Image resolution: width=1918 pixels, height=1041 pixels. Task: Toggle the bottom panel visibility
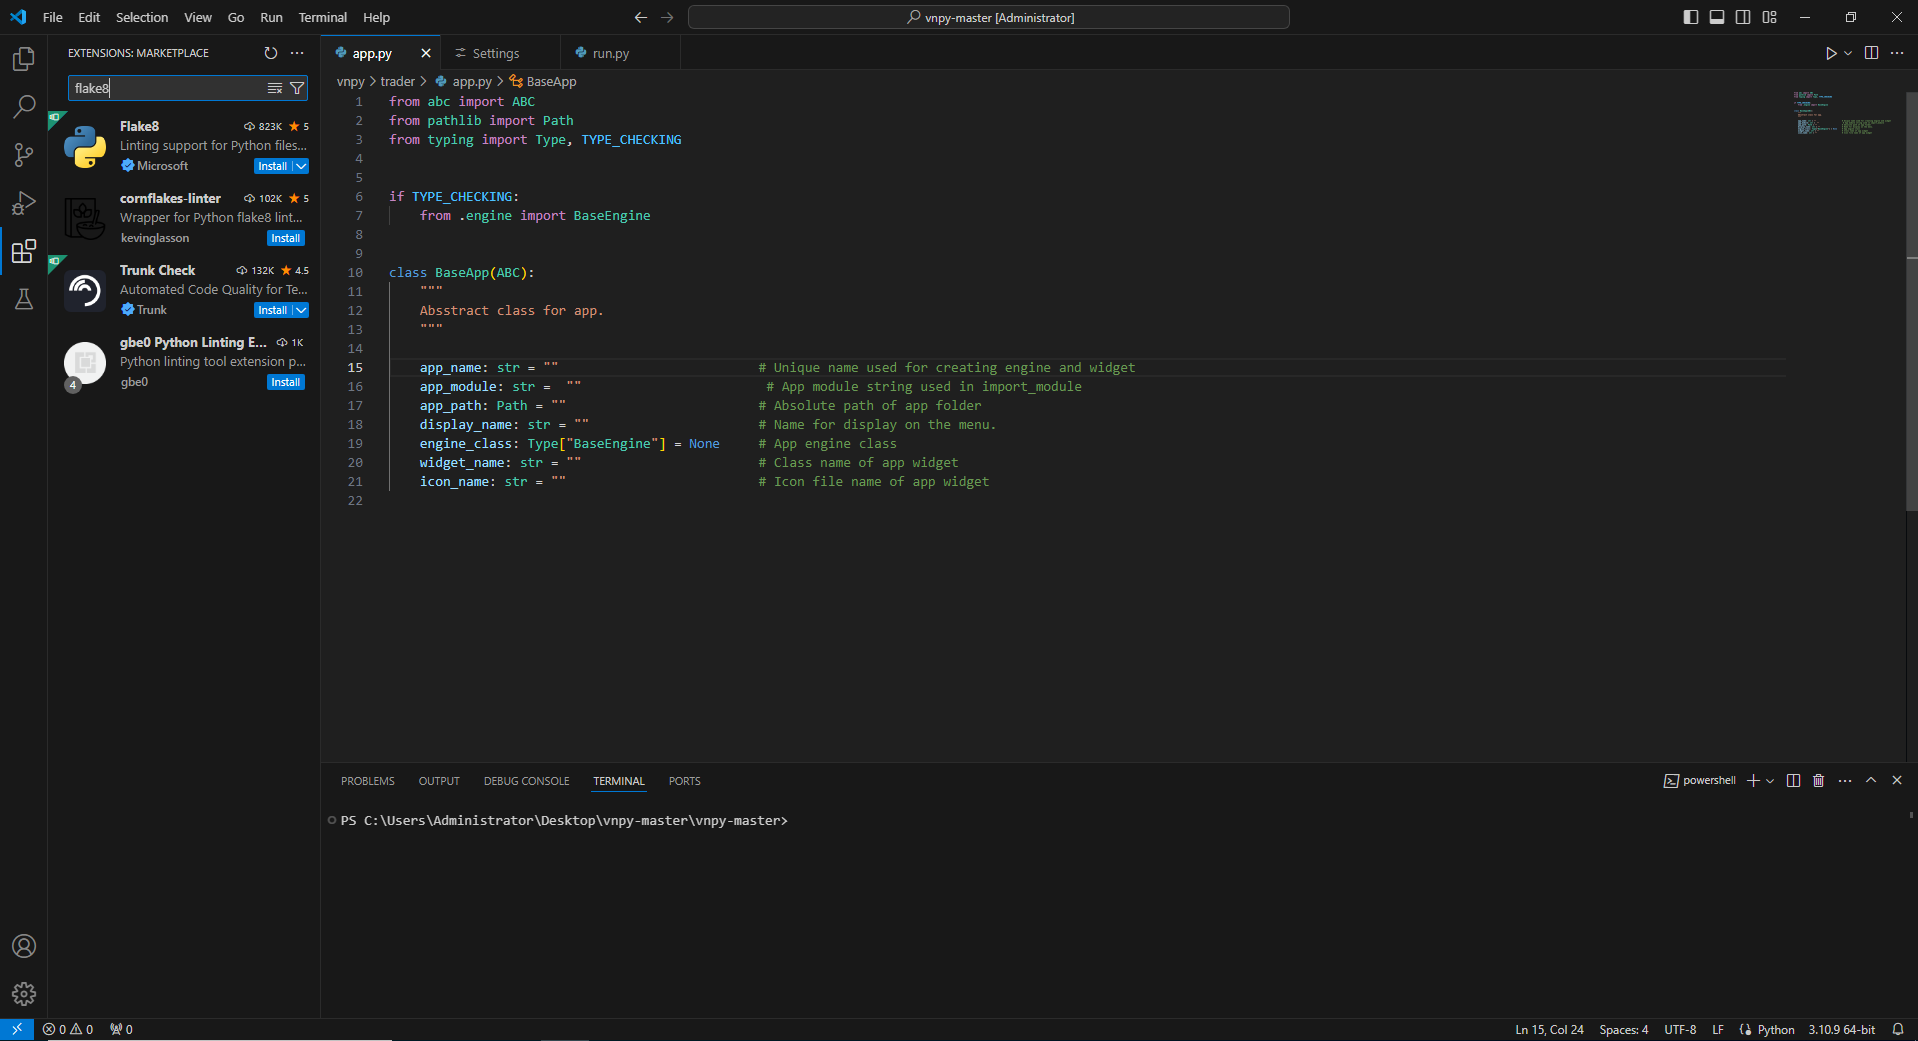pyautogui.click(x=1717, y=17)
